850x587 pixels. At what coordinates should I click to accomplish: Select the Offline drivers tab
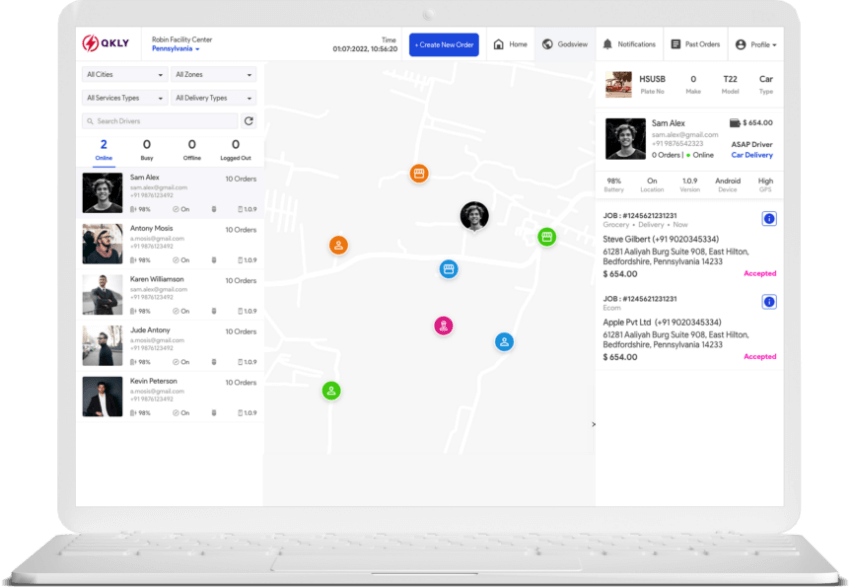pos(192,150)
